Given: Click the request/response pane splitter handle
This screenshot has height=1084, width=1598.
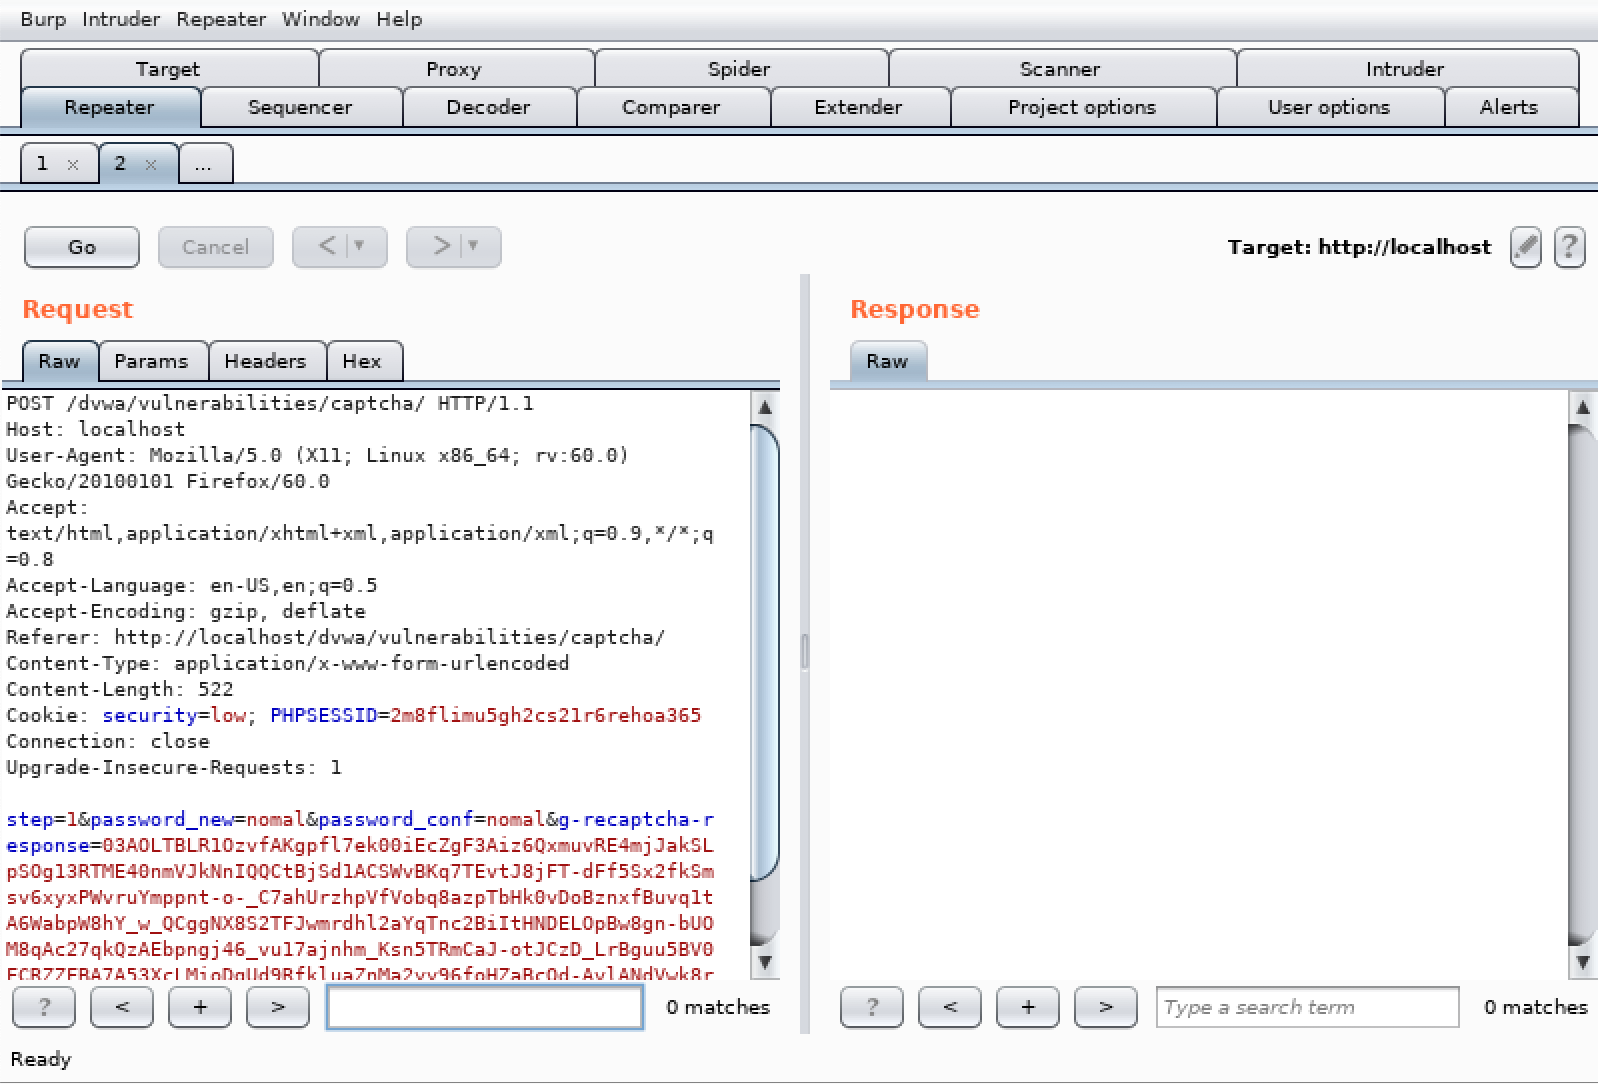Looking at the screenshot, I should (x=805, y=652).
